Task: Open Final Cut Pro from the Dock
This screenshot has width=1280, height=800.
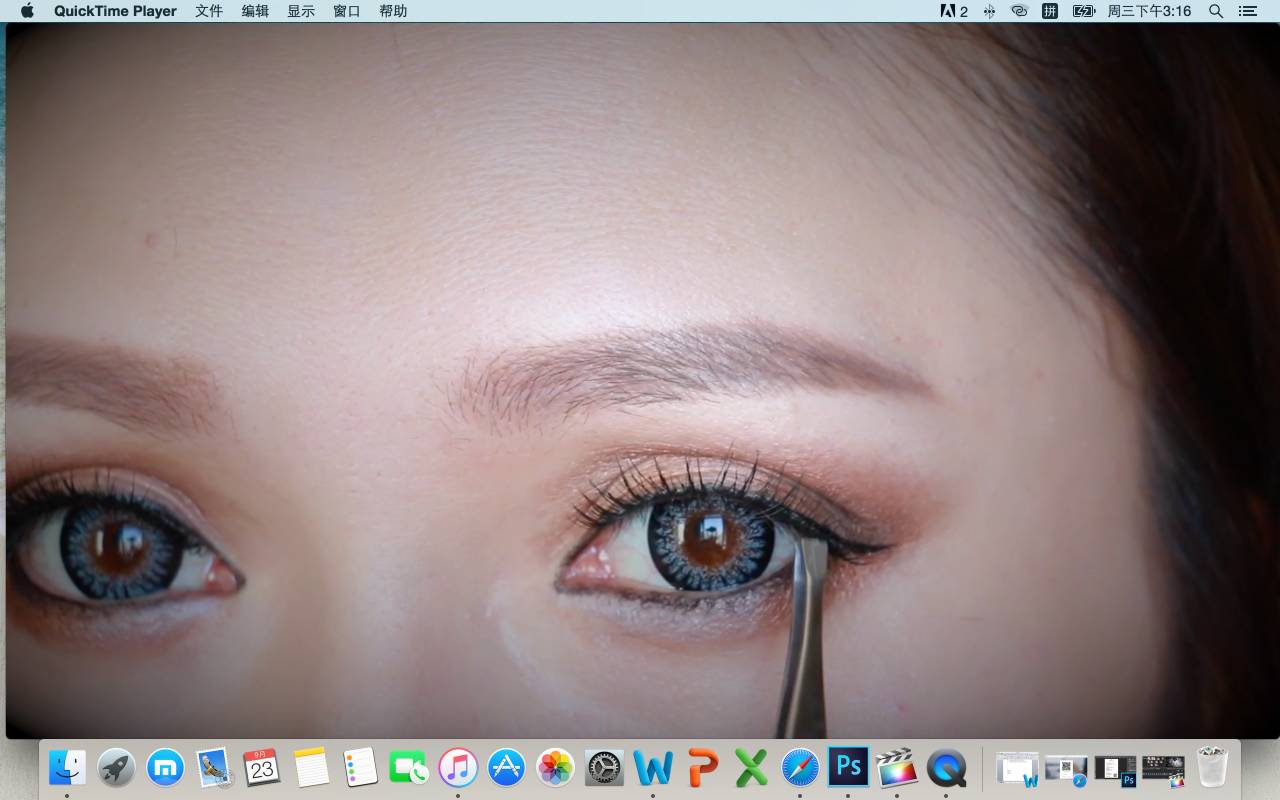Action: (897, 768)
